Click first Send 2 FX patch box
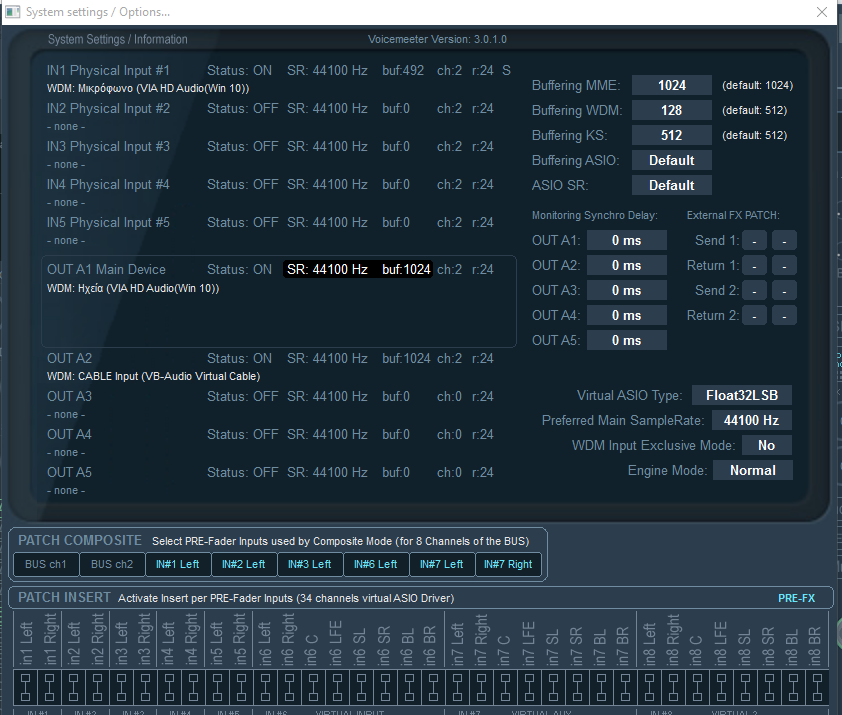This screenshot has width=842, height=715. [754, 291]
